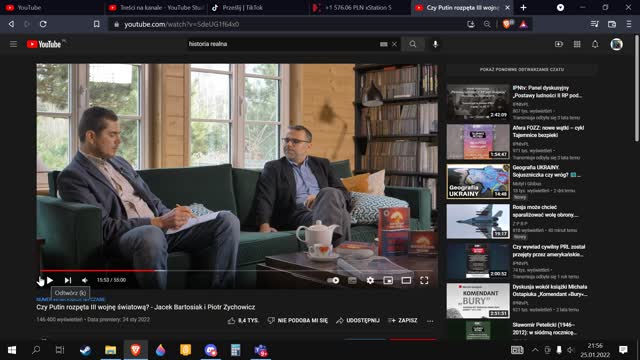The image size is (640, 360).
Task: Enable the miniplayer mode icon
Action: (x=388, y=280)
